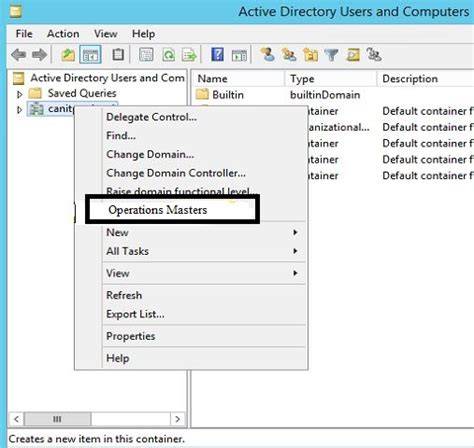Screen dimensions: 474x448
Task: Click the Export List toolbar icon with green arrow
Action: click(x=189, y=55)
